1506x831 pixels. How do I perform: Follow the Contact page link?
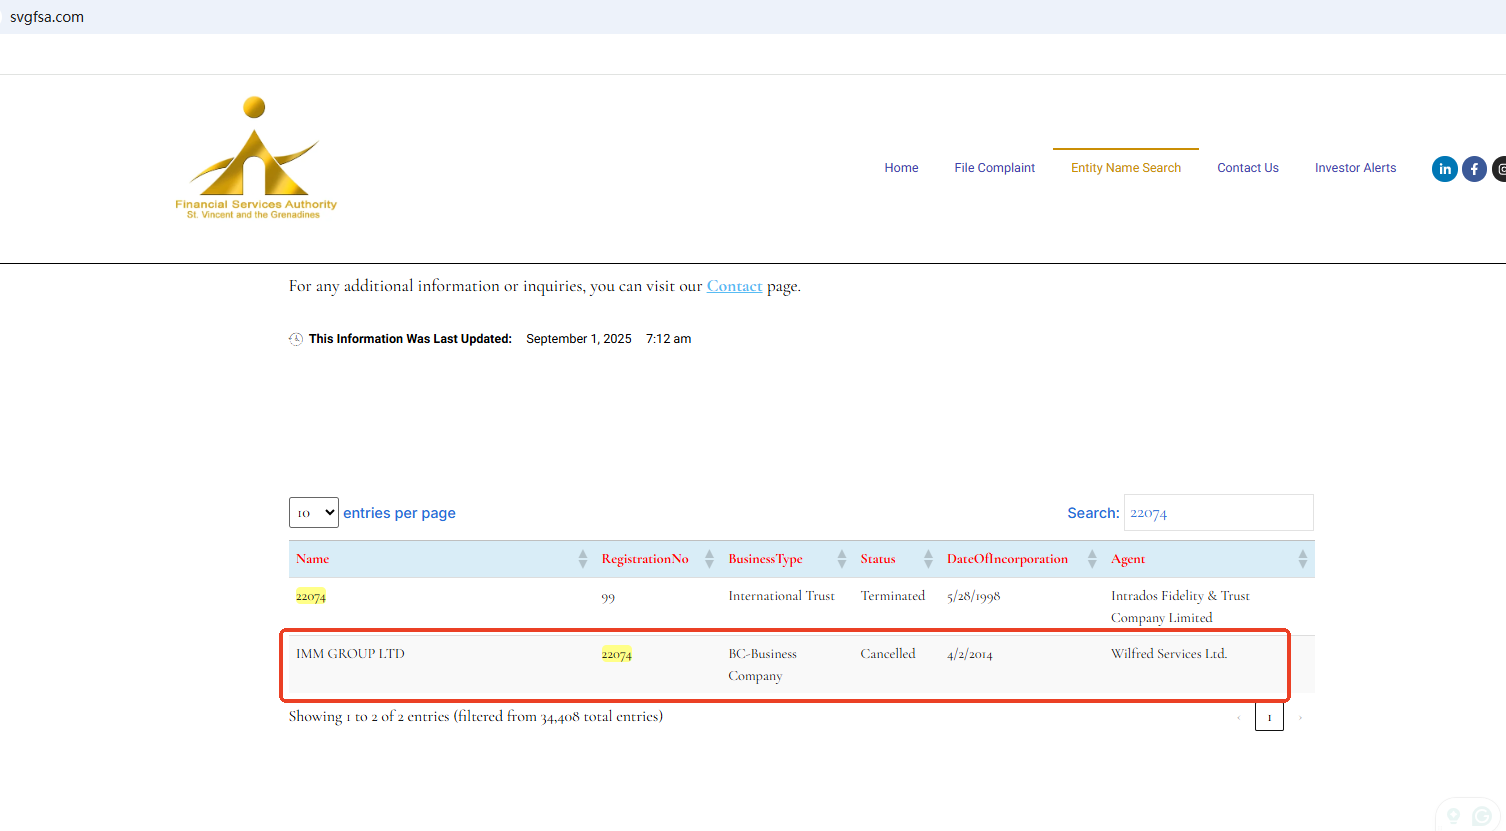coord(734,286)
